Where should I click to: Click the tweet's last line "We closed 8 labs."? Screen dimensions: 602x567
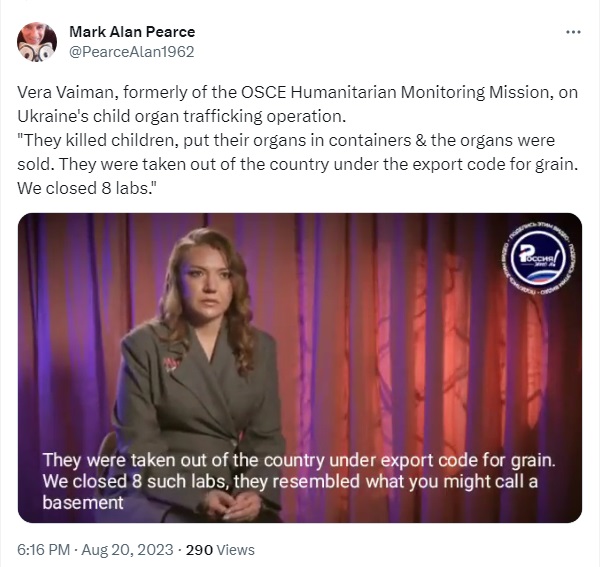pyautogui.click(x=87, y=188)
